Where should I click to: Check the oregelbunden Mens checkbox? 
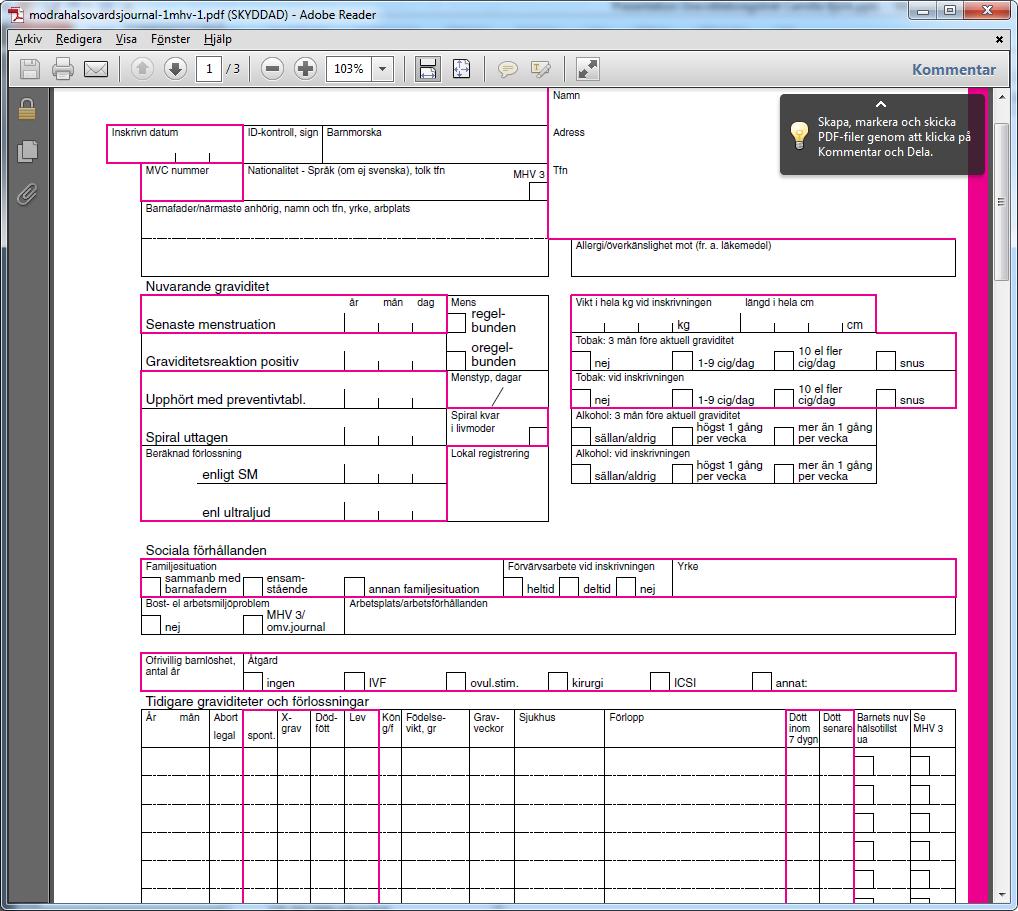click(456, 360)
